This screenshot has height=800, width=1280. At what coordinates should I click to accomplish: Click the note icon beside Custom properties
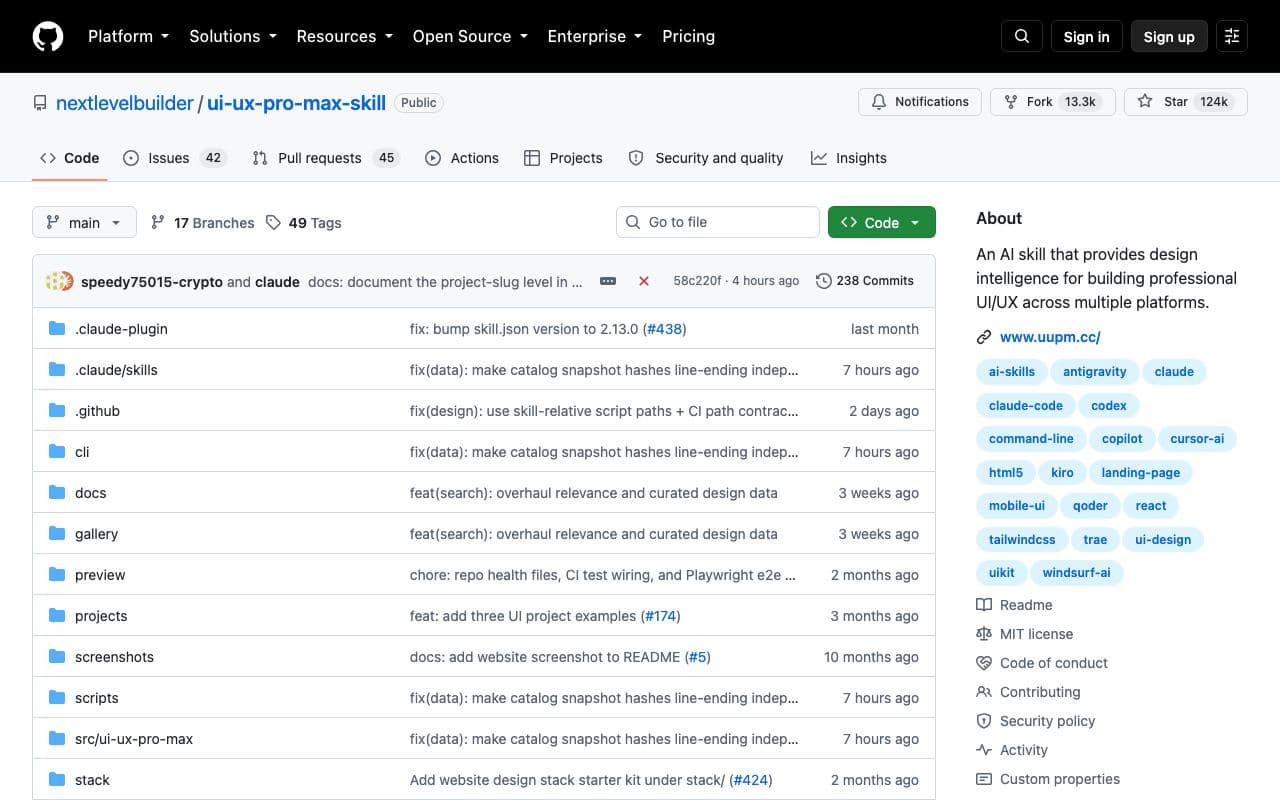pos(984,779)
